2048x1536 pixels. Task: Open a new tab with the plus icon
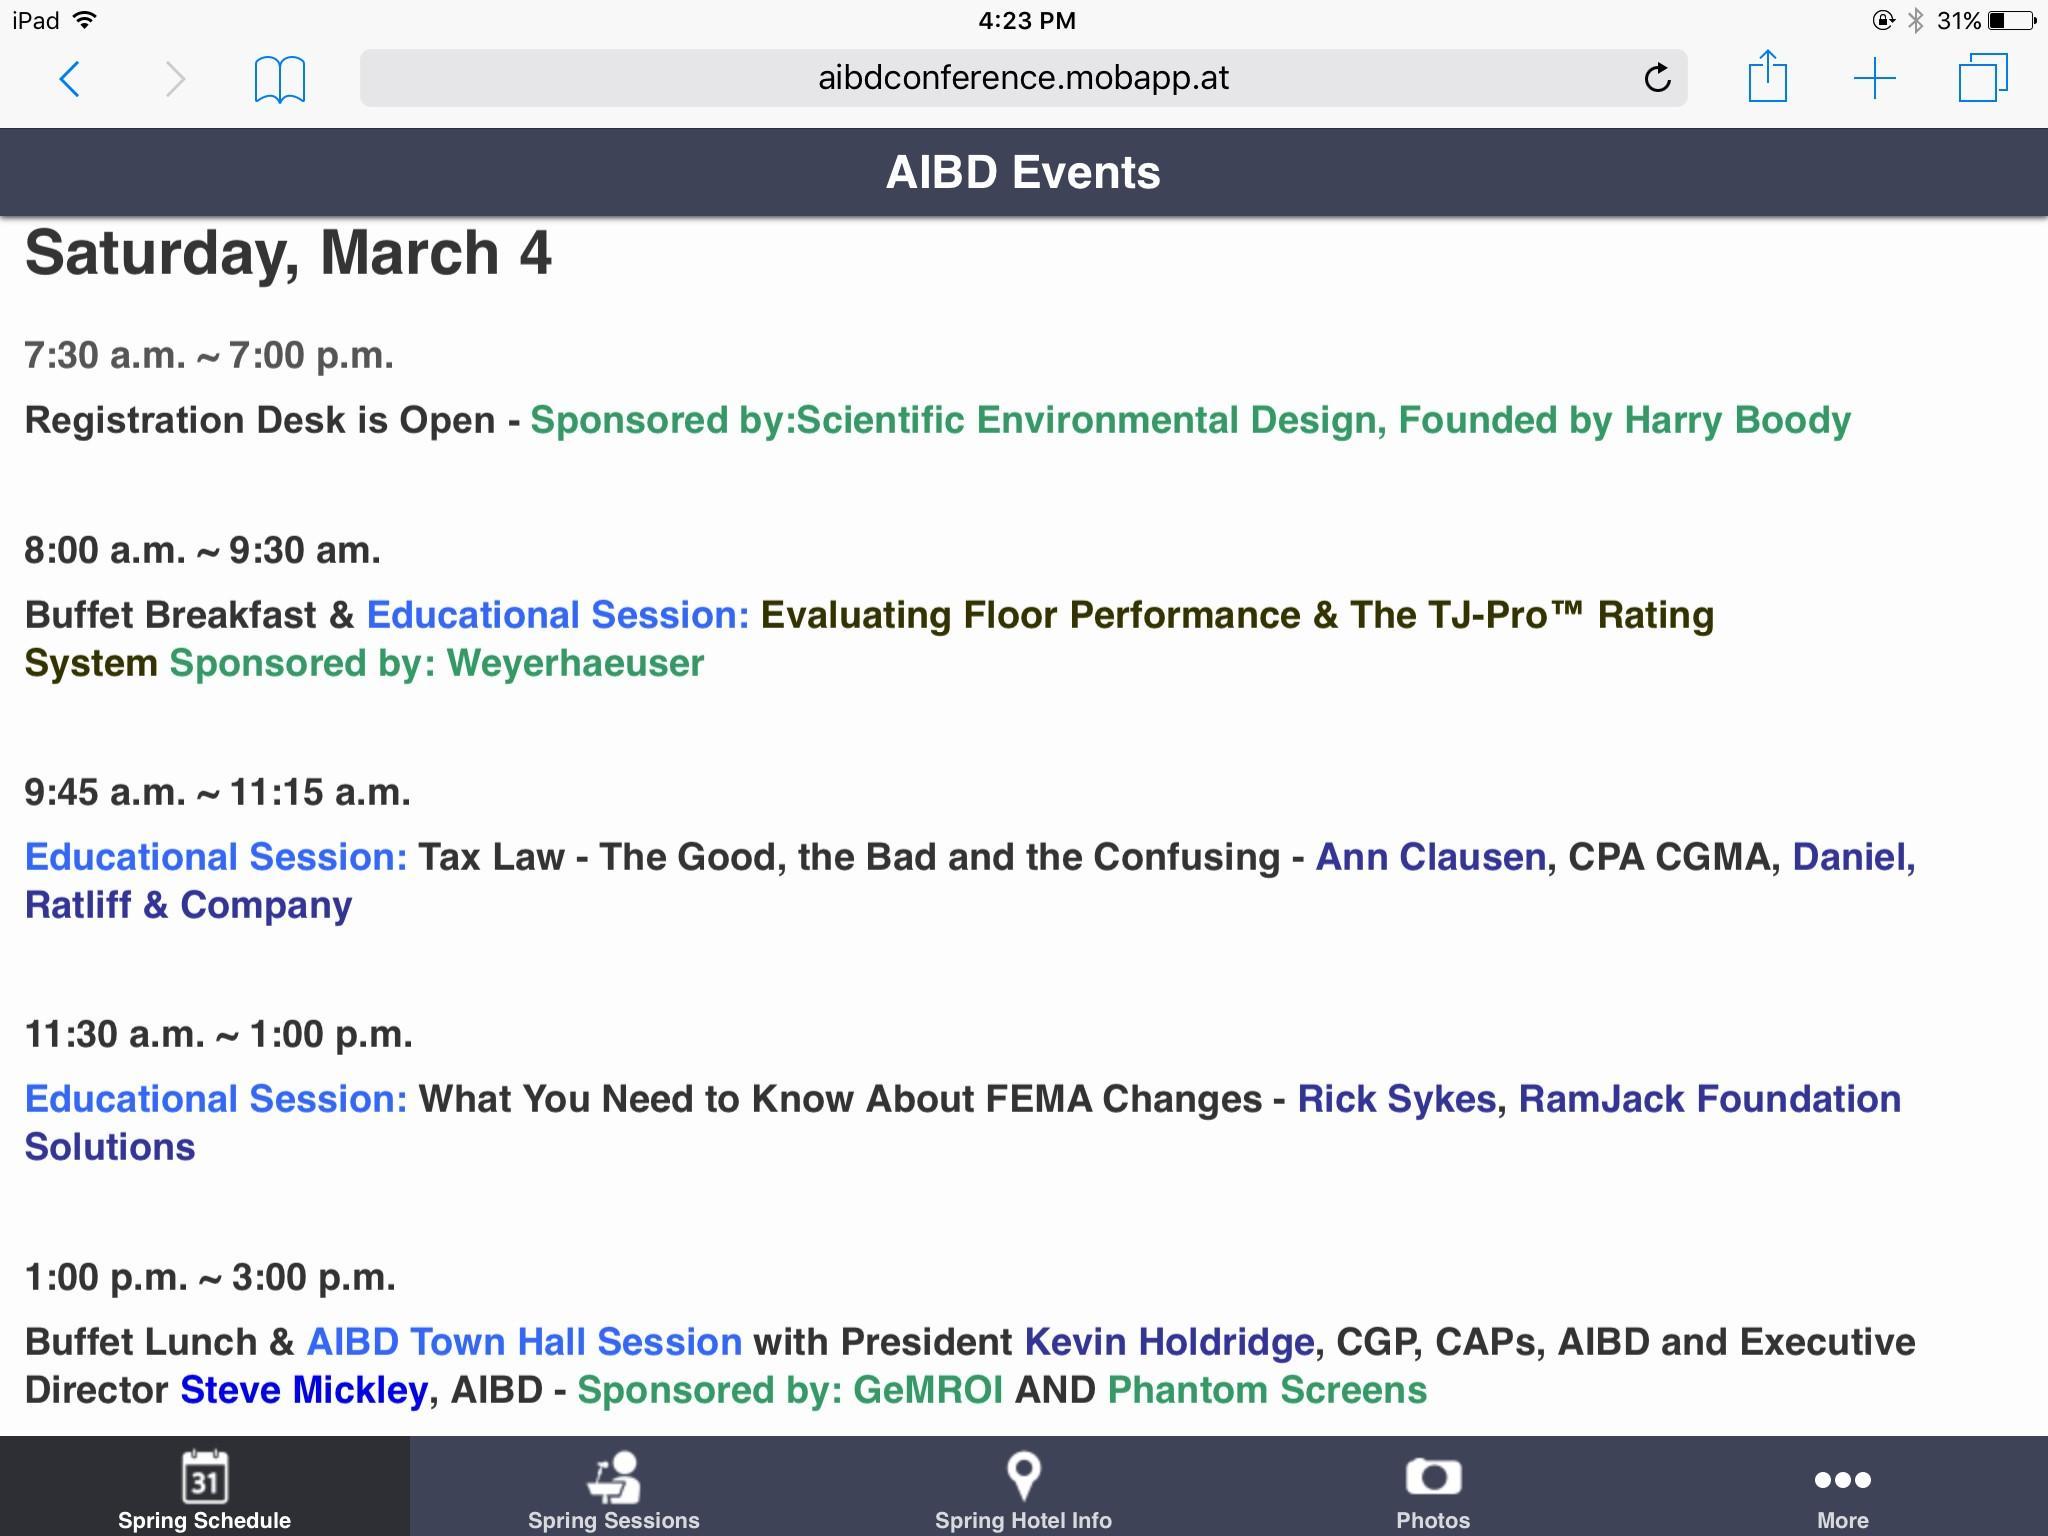click(1874, 79)
